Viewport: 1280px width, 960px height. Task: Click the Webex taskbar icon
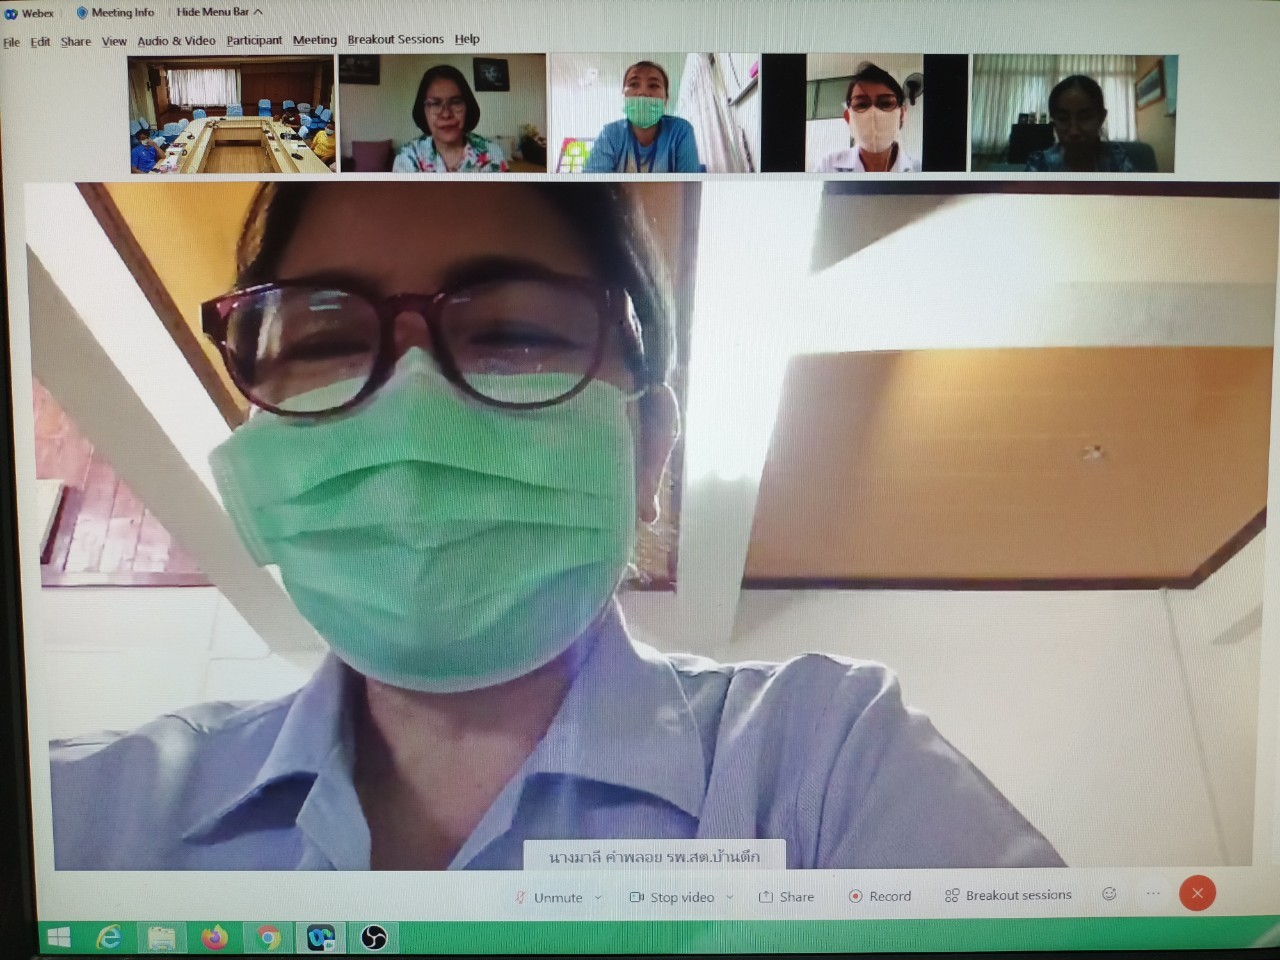click(x=321, y=937)
